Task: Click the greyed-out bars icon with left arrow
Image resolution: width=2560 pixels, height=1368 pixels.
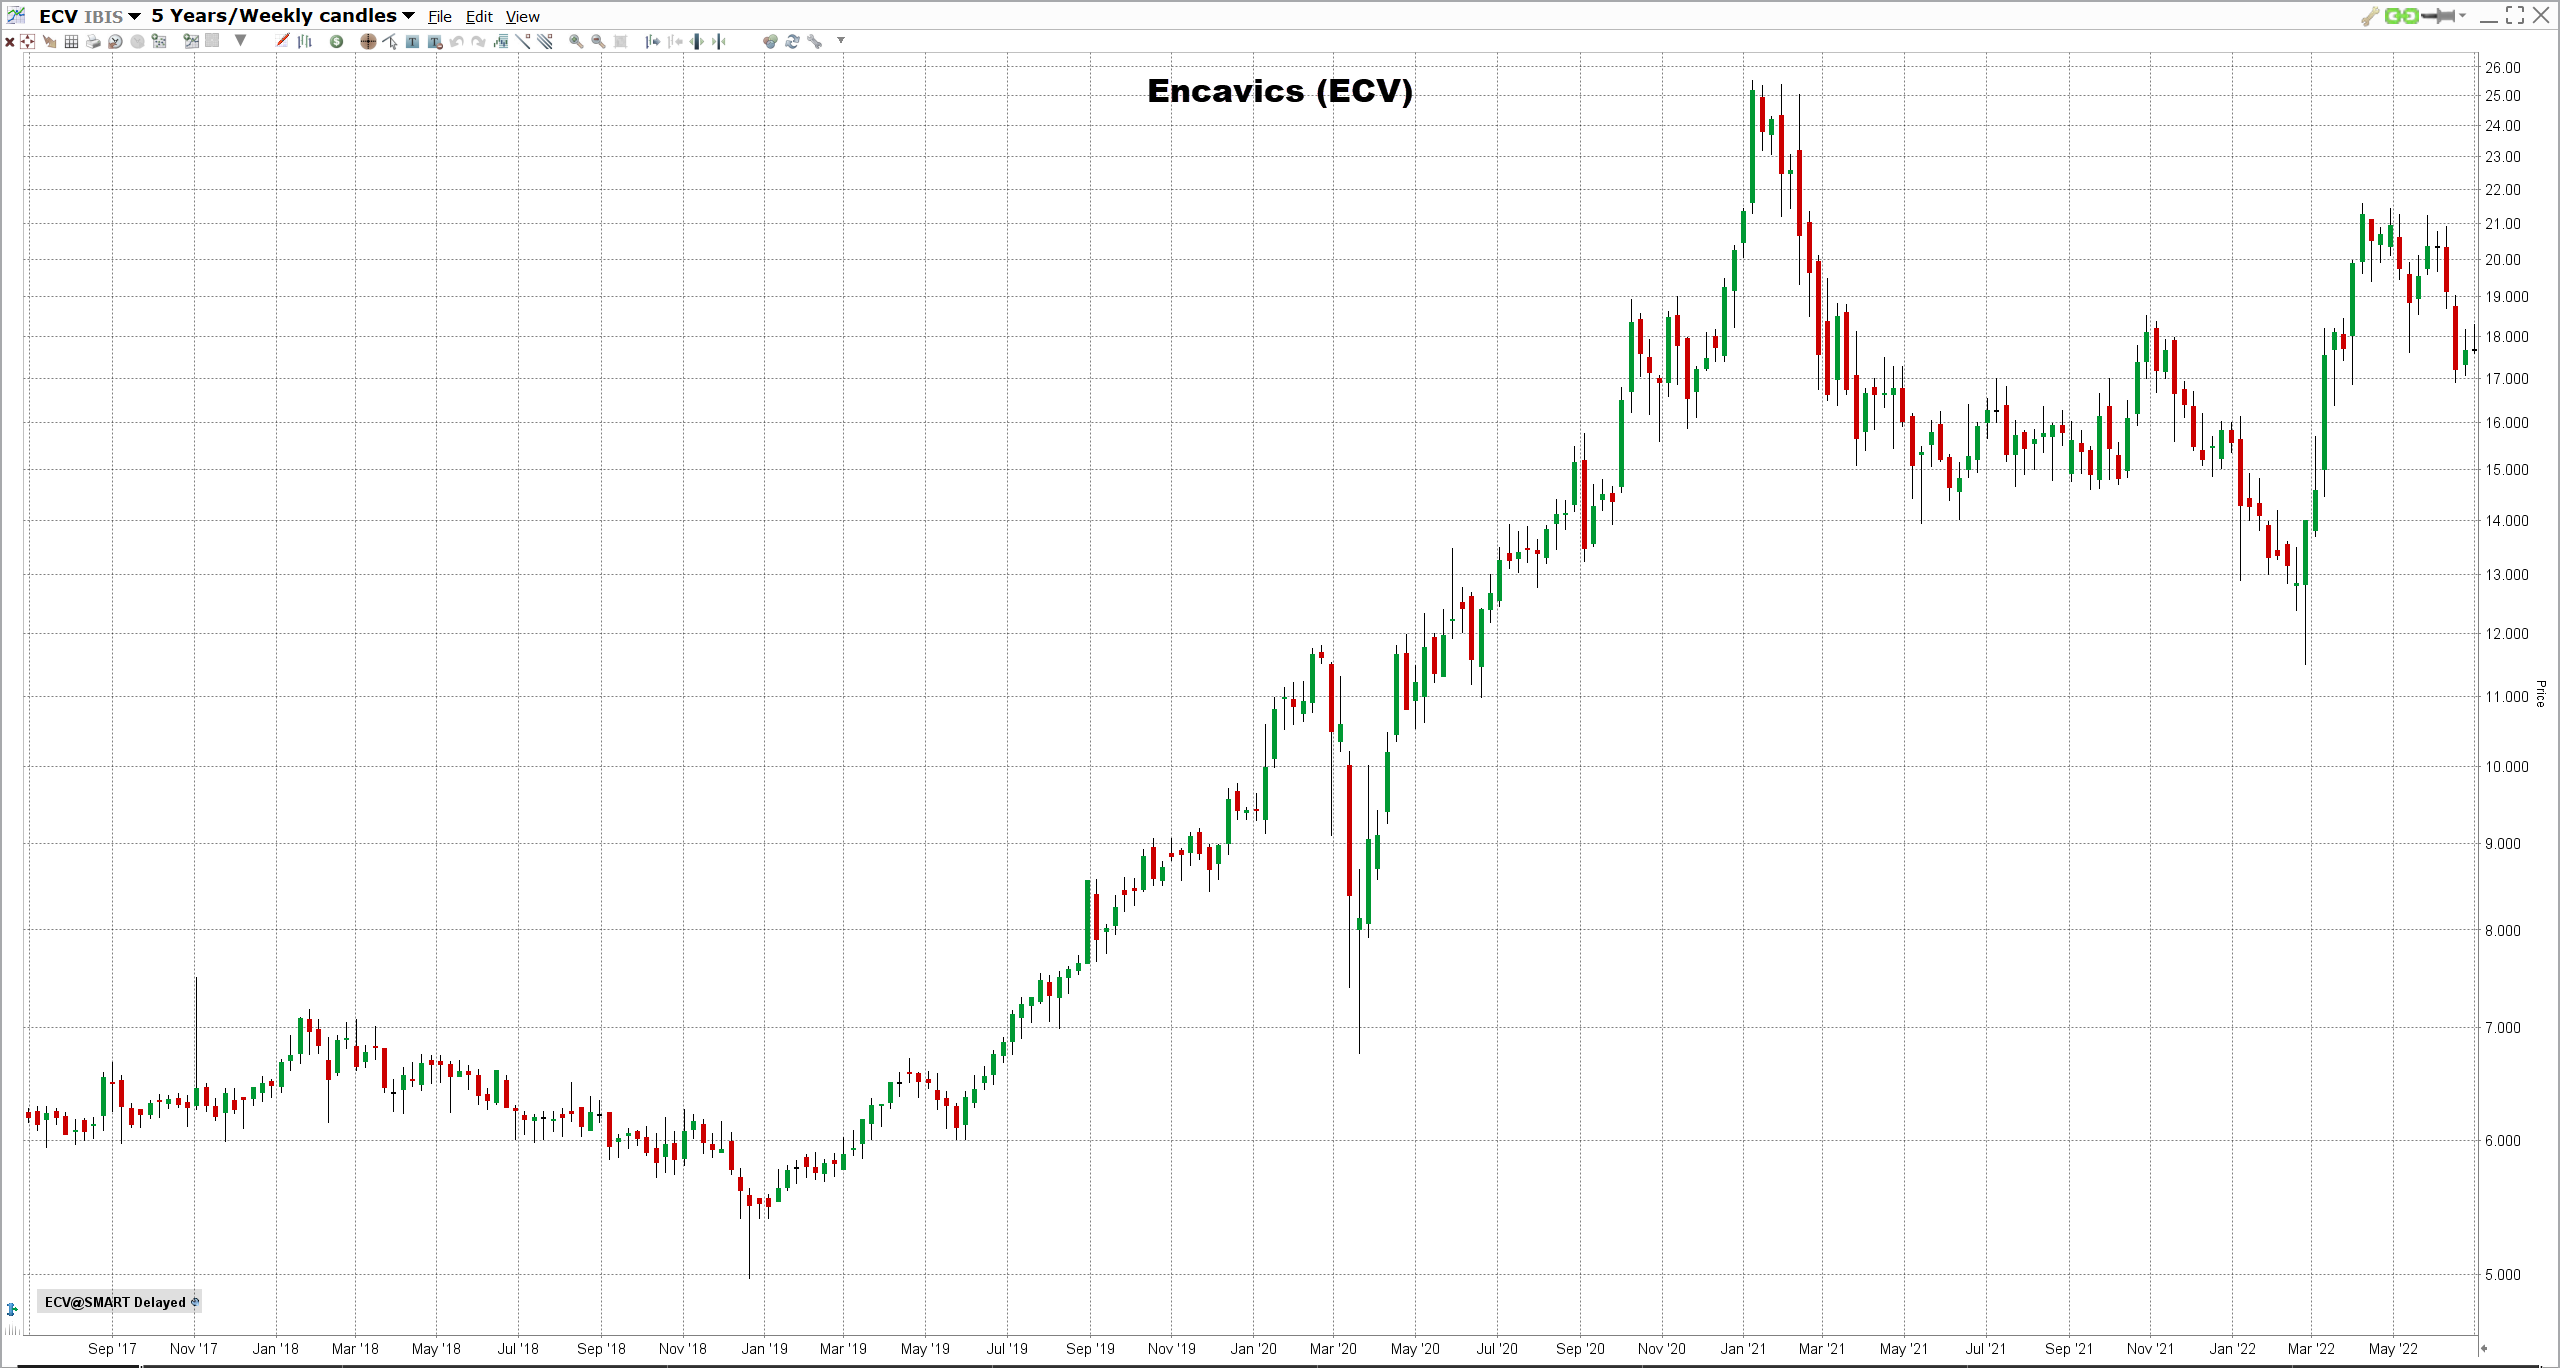Action: pos(675,41)
